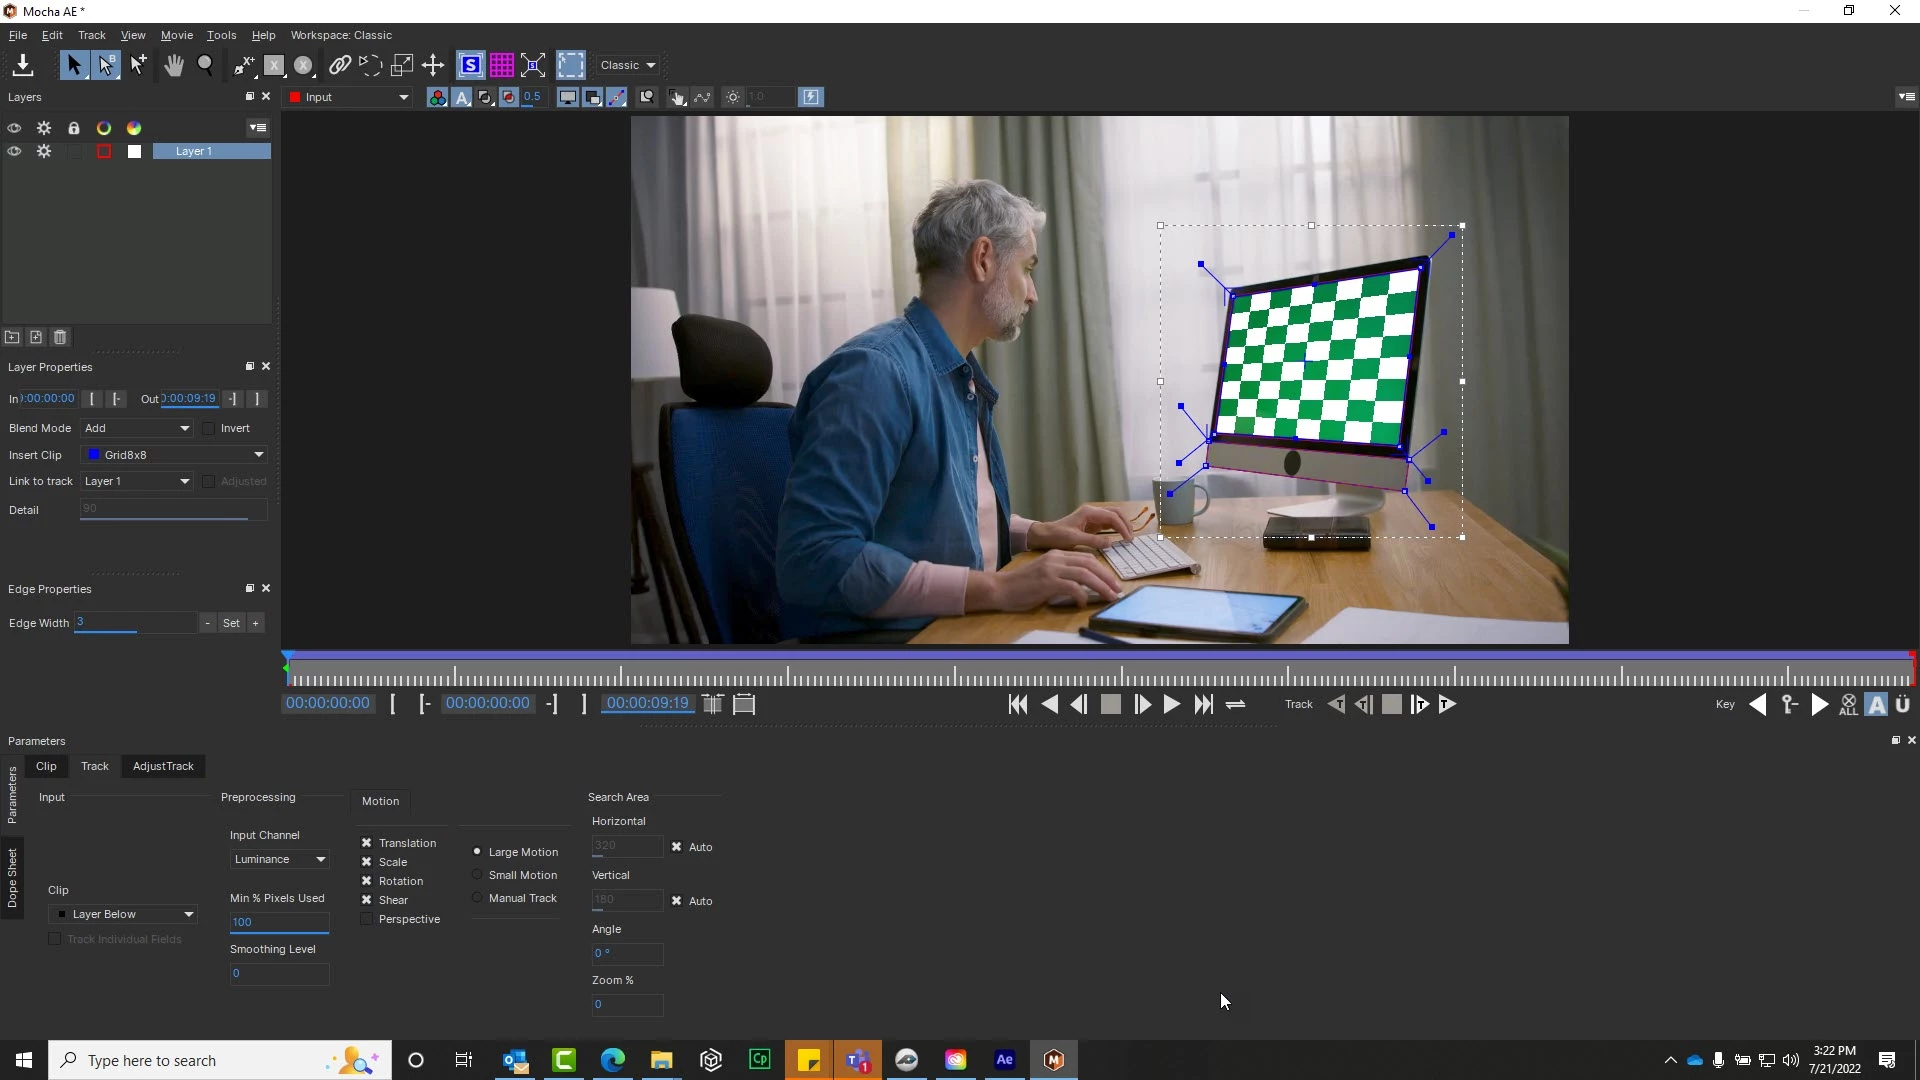The image size is (1920, 1080).
Task: Select the Zoom magnifier tool
Action: click(x=205, y=66)
